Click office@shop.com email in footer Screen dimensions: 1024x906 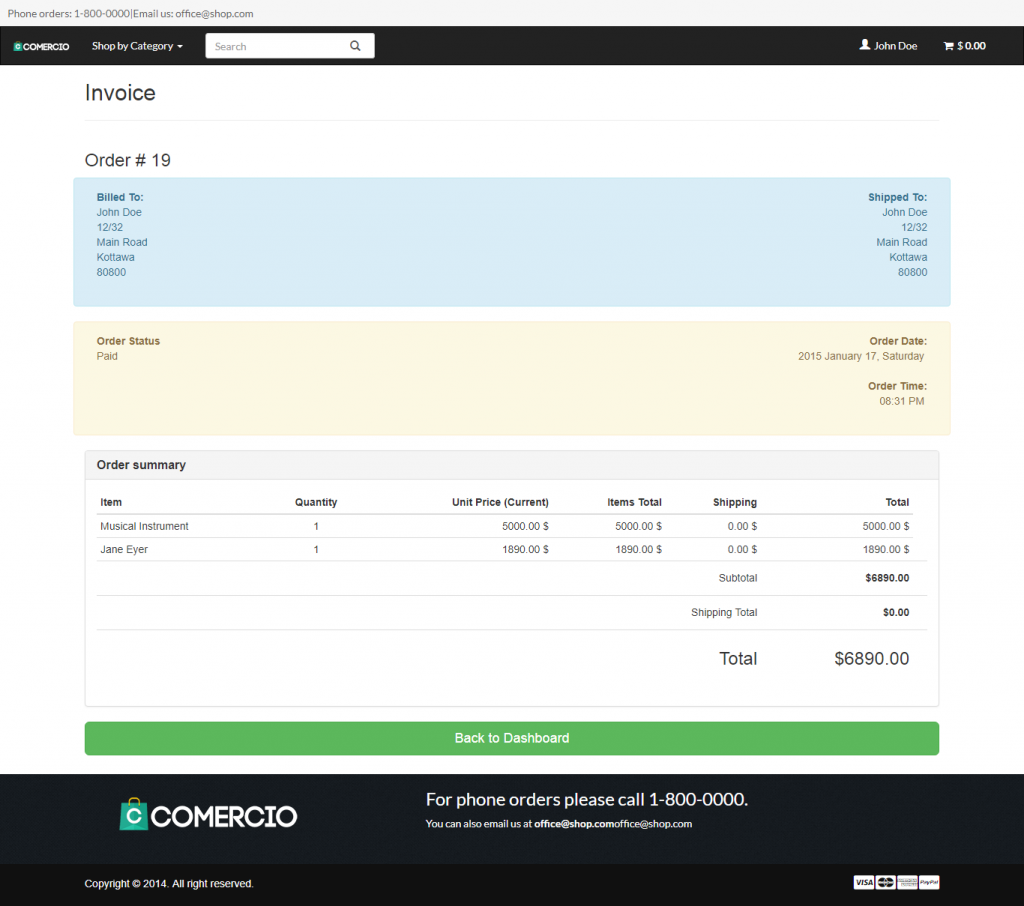pyautogui.click(x=573, y=824)
